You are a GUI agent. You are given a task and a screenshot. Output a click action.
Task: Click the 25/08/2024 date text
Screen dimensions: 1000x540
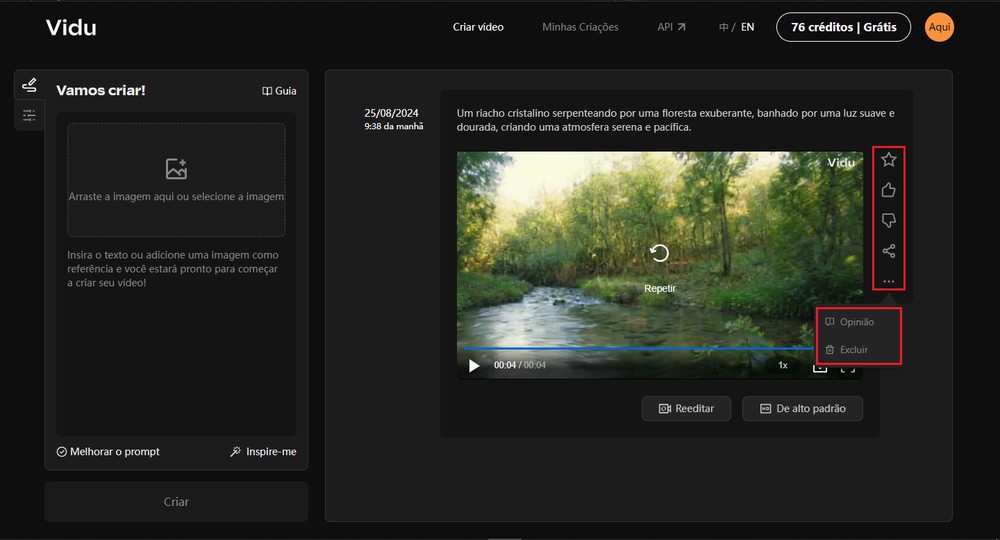(391, 113)
